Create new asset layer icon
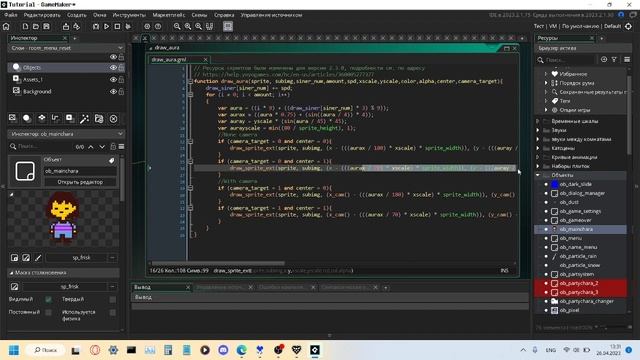Viewport: 640px width, 360px height. pos(70,118)
